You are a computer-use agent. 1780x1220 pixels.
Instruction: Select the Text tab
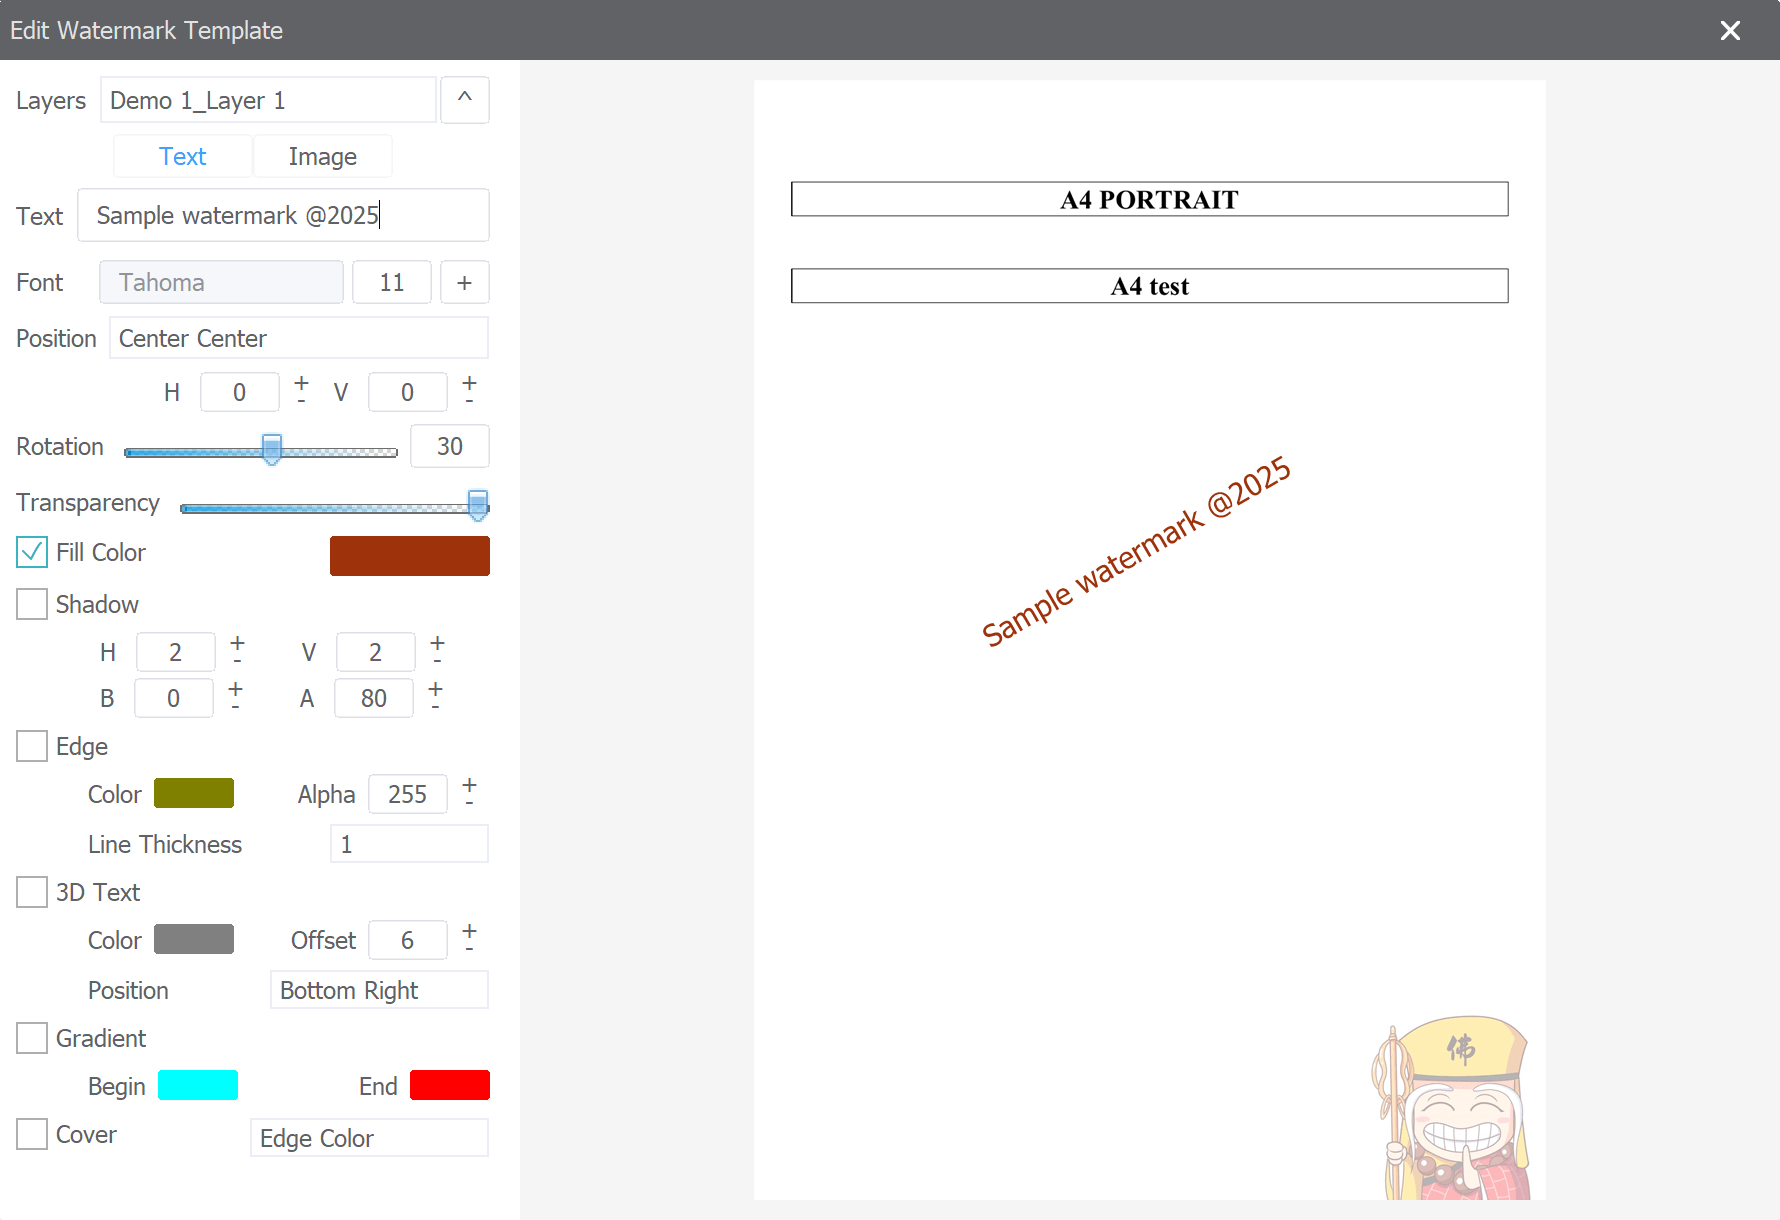(x=182, y=157)
